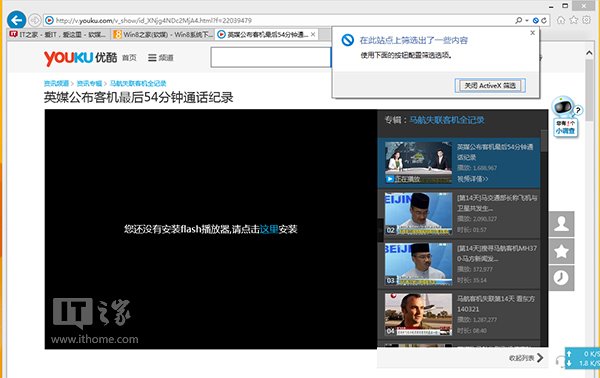
Task: Open the user profile sidebar icon
Action: pos(561,224)
